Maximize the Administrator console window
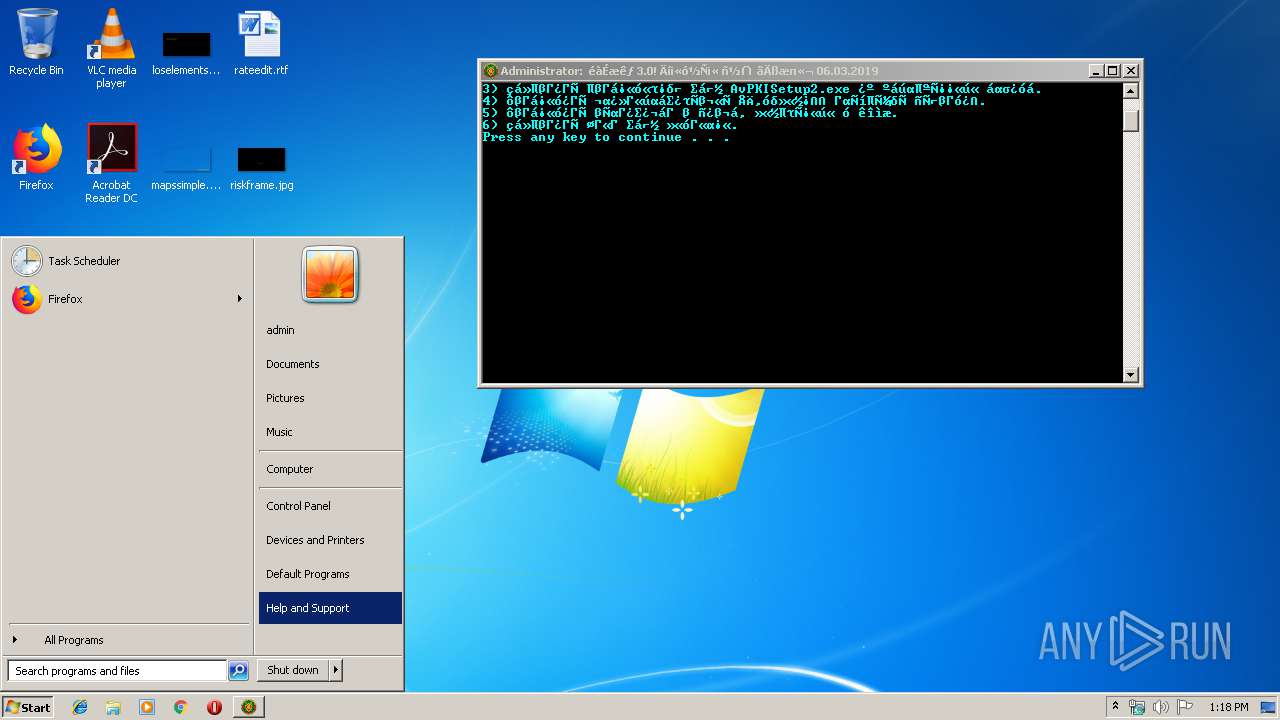This screenshot has width=1280, height=720. coord(1113,71)
